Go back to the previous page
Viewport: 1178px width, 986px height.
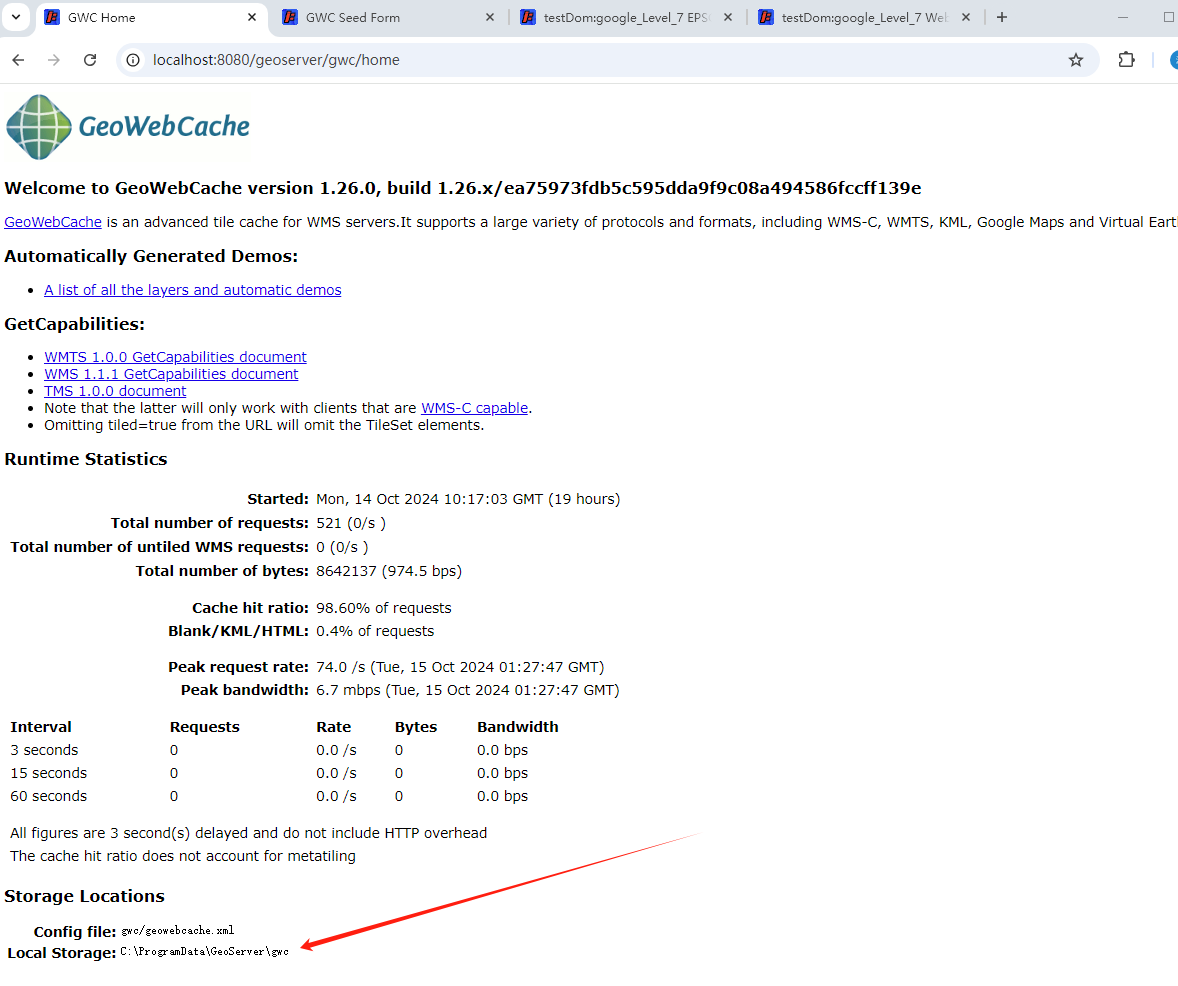coord(18,60)
